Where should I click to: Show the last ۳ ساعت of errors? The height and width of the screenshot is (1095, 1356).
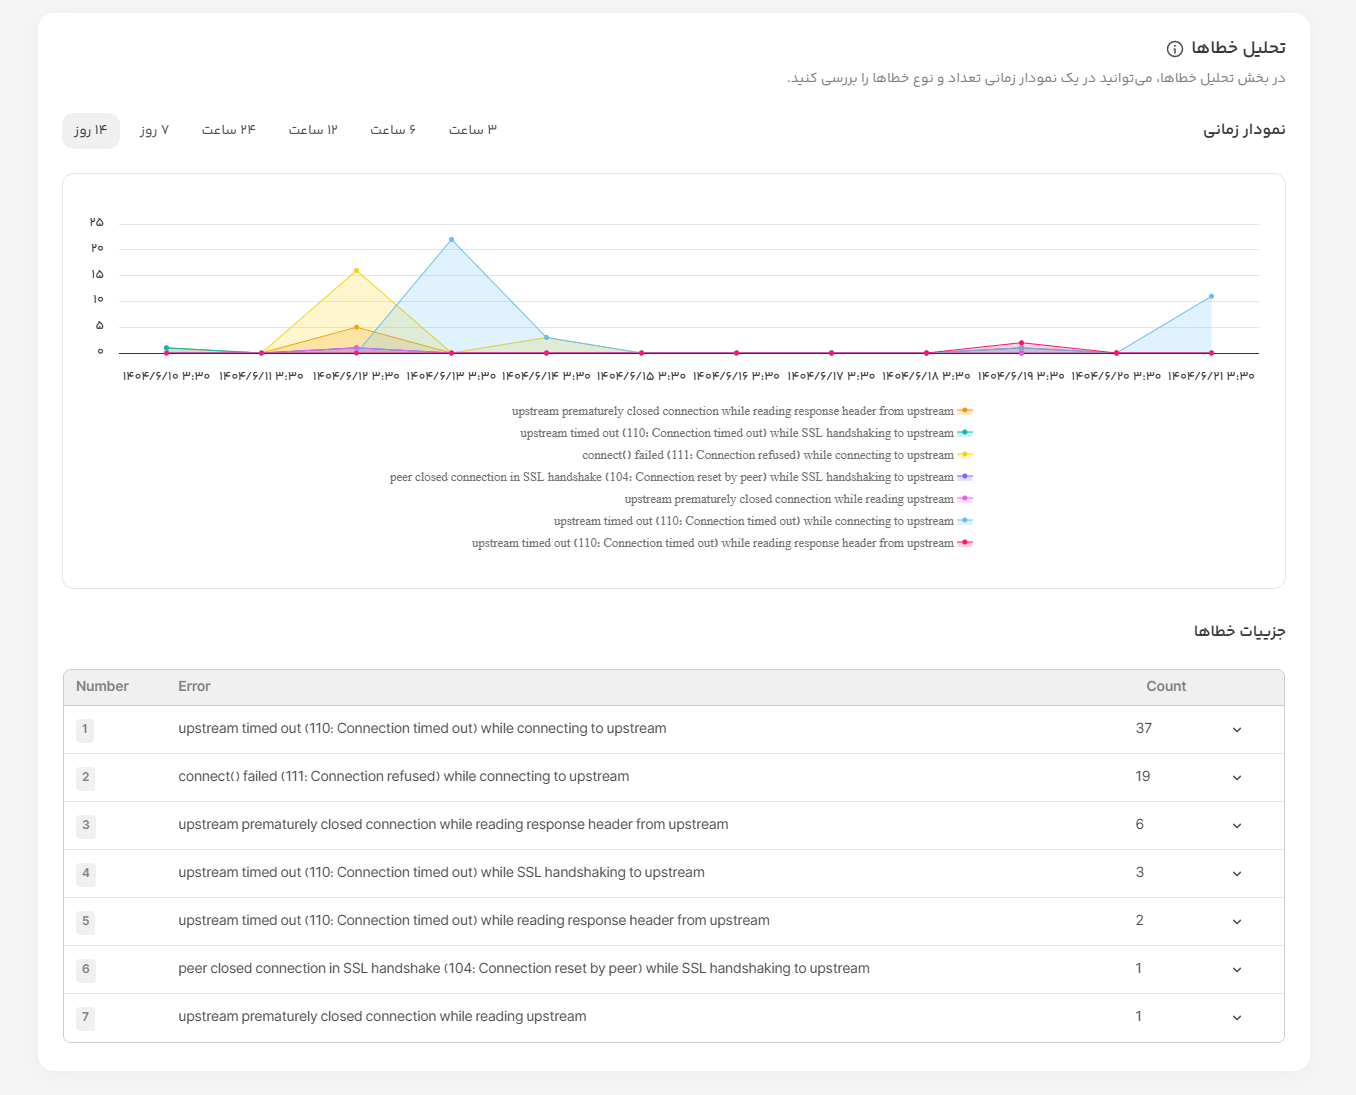(473, 131)
